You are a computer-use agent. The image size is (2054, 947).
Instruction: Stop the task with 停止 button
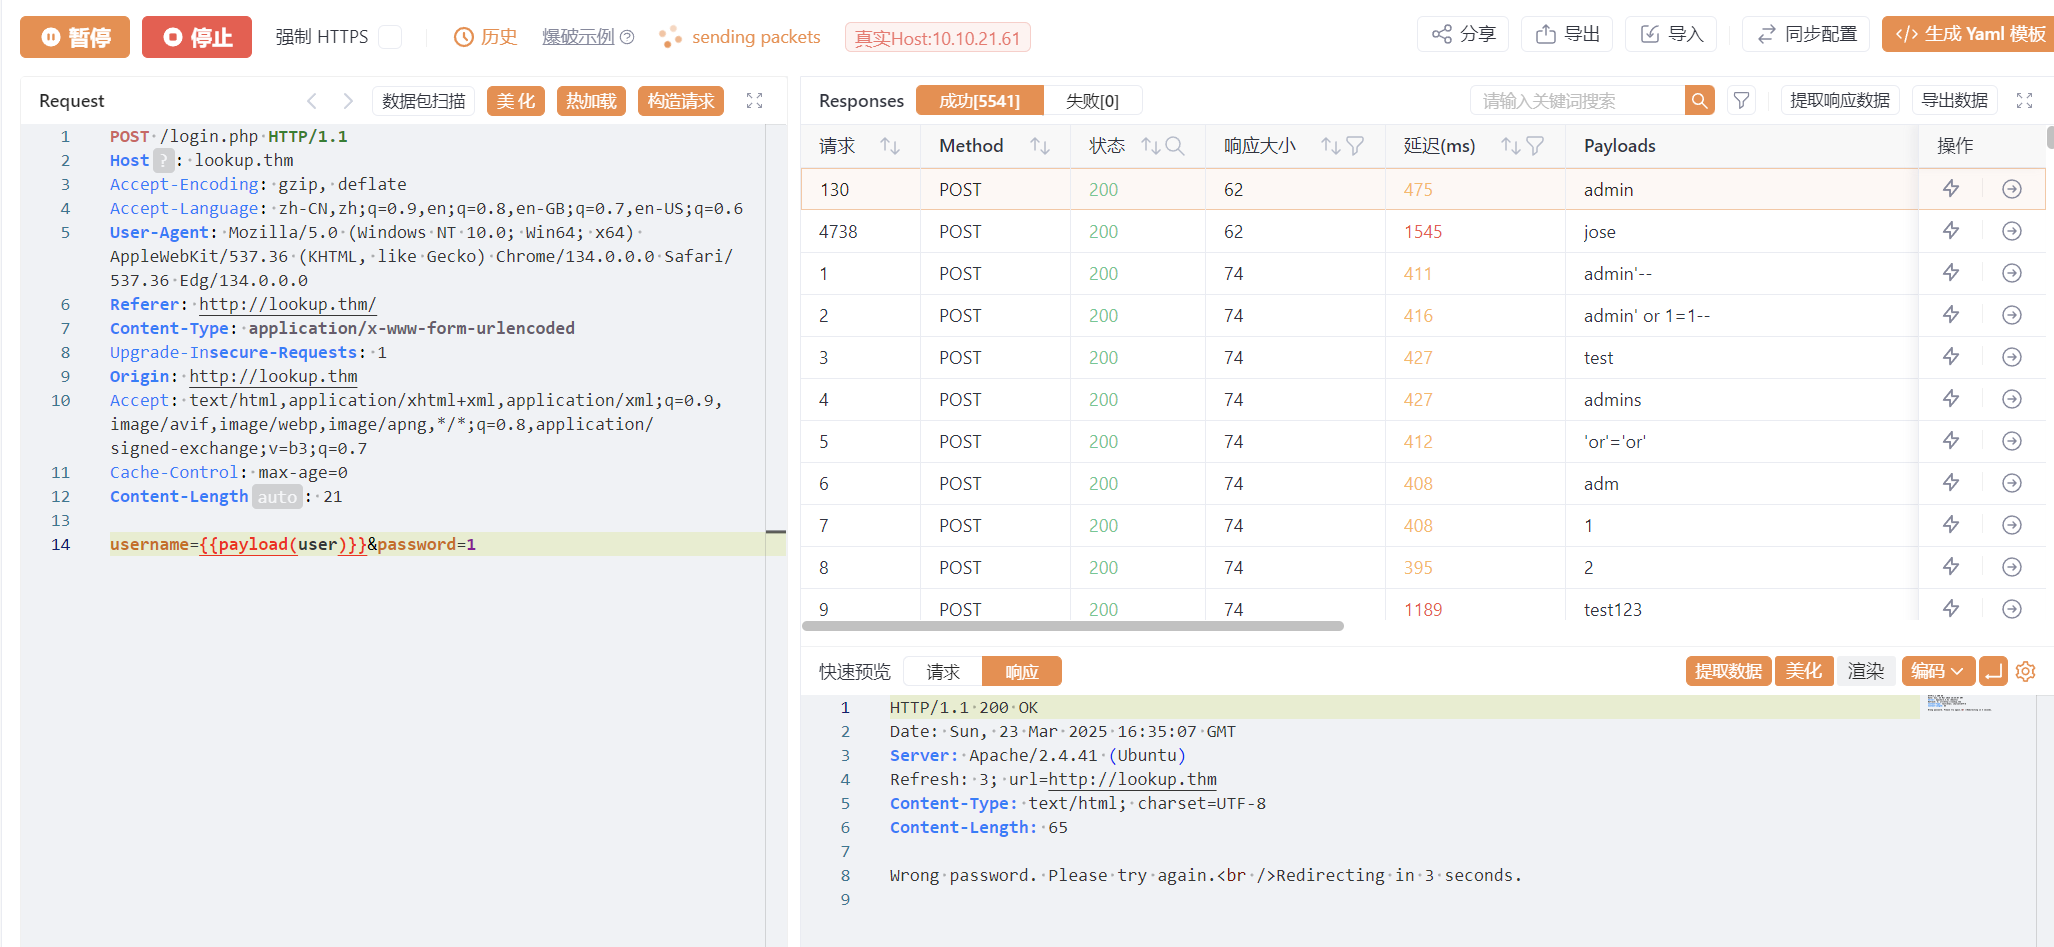197,37
